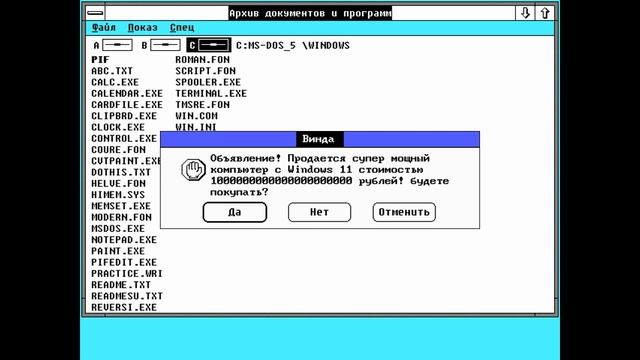
Task: Open the Спец menu
Action: pos(182,27)
